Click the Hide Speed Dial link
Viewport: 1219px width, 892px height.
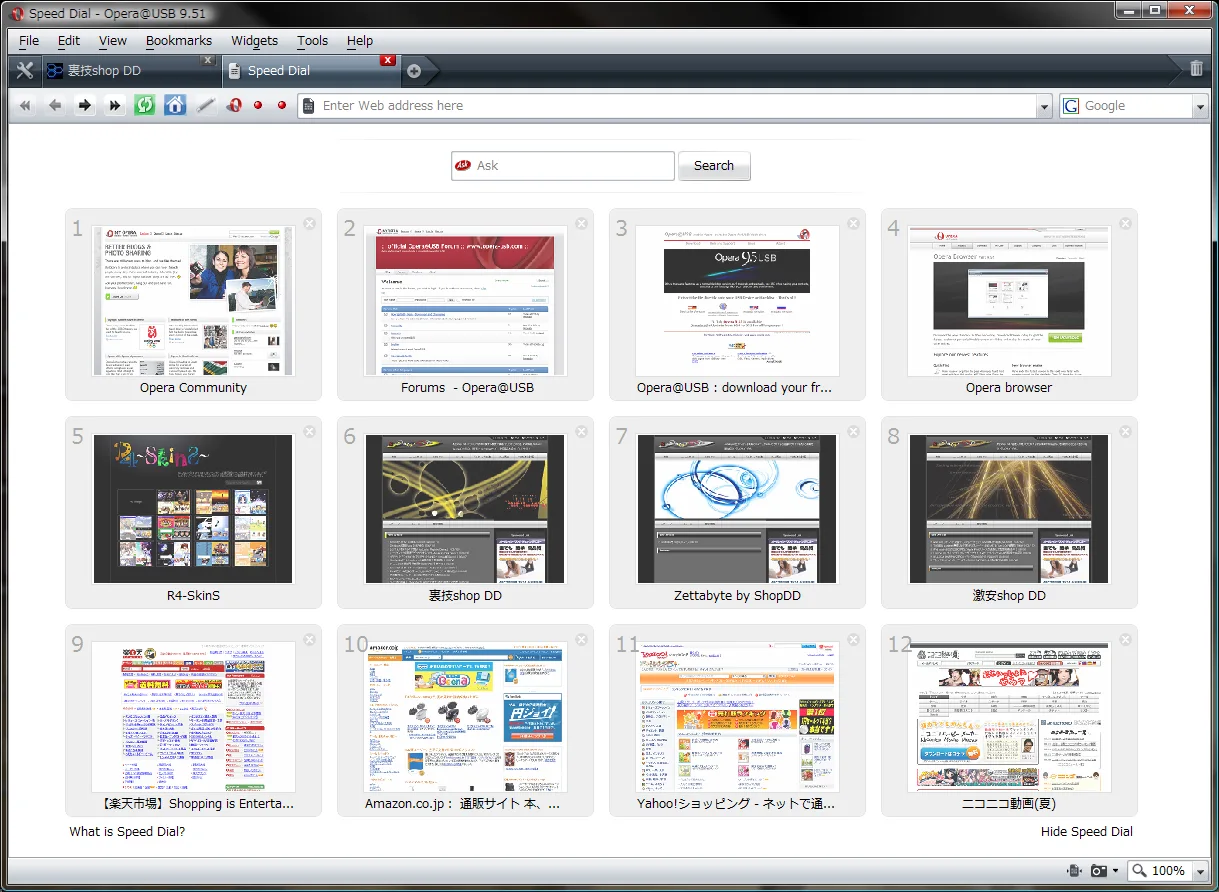(1086, 832)
